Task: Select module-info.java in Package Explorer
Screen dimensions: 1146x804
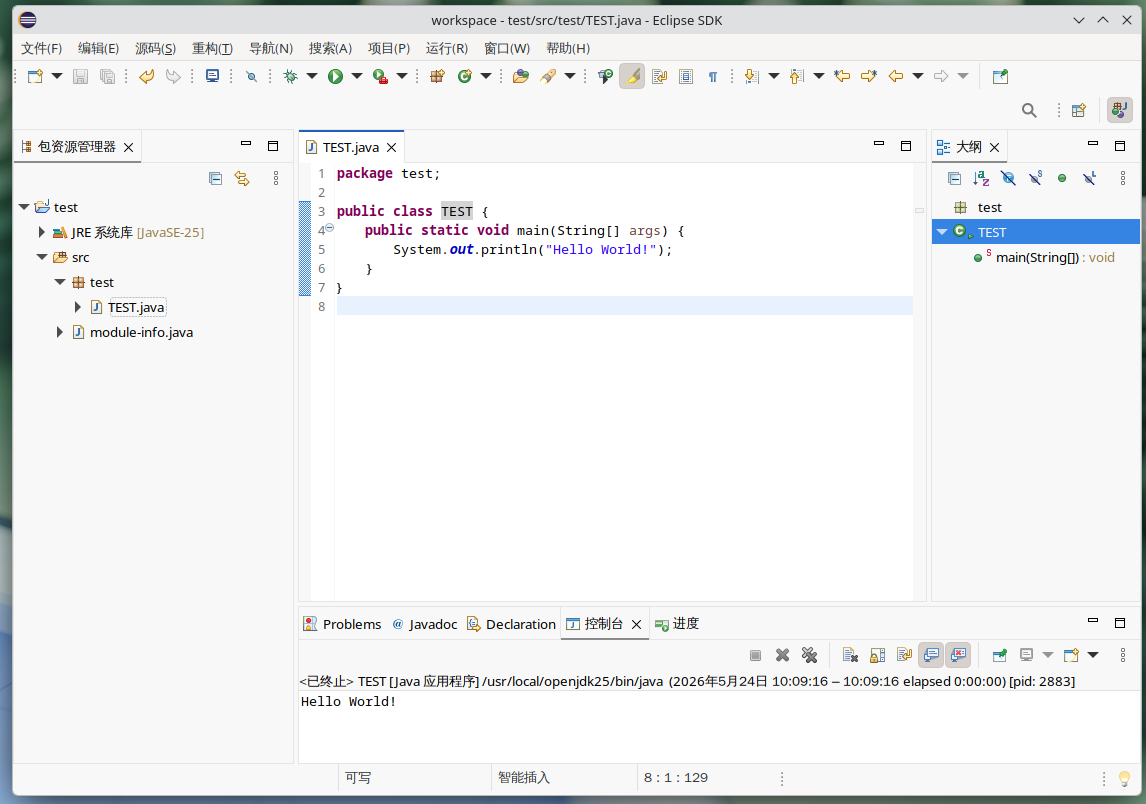Action: click(133, 332)
